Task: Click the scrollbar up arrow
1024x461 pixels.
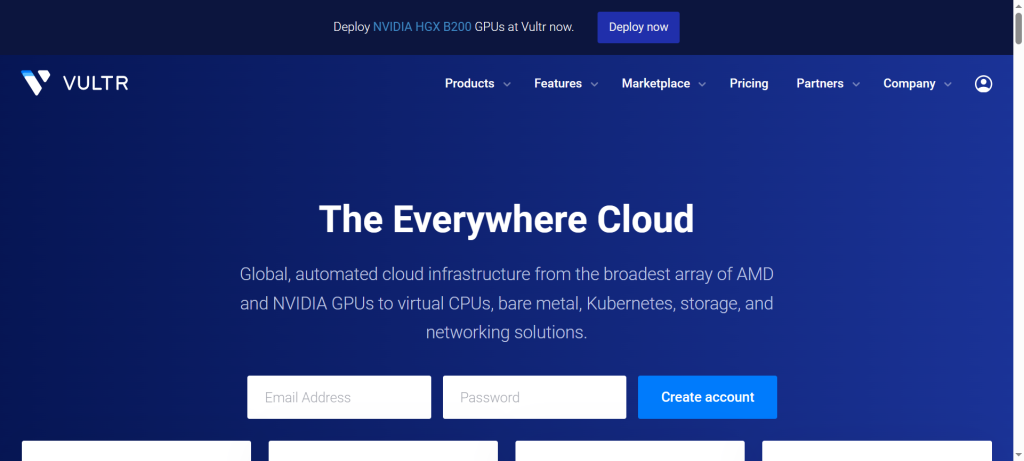Action: (1018, 5)
